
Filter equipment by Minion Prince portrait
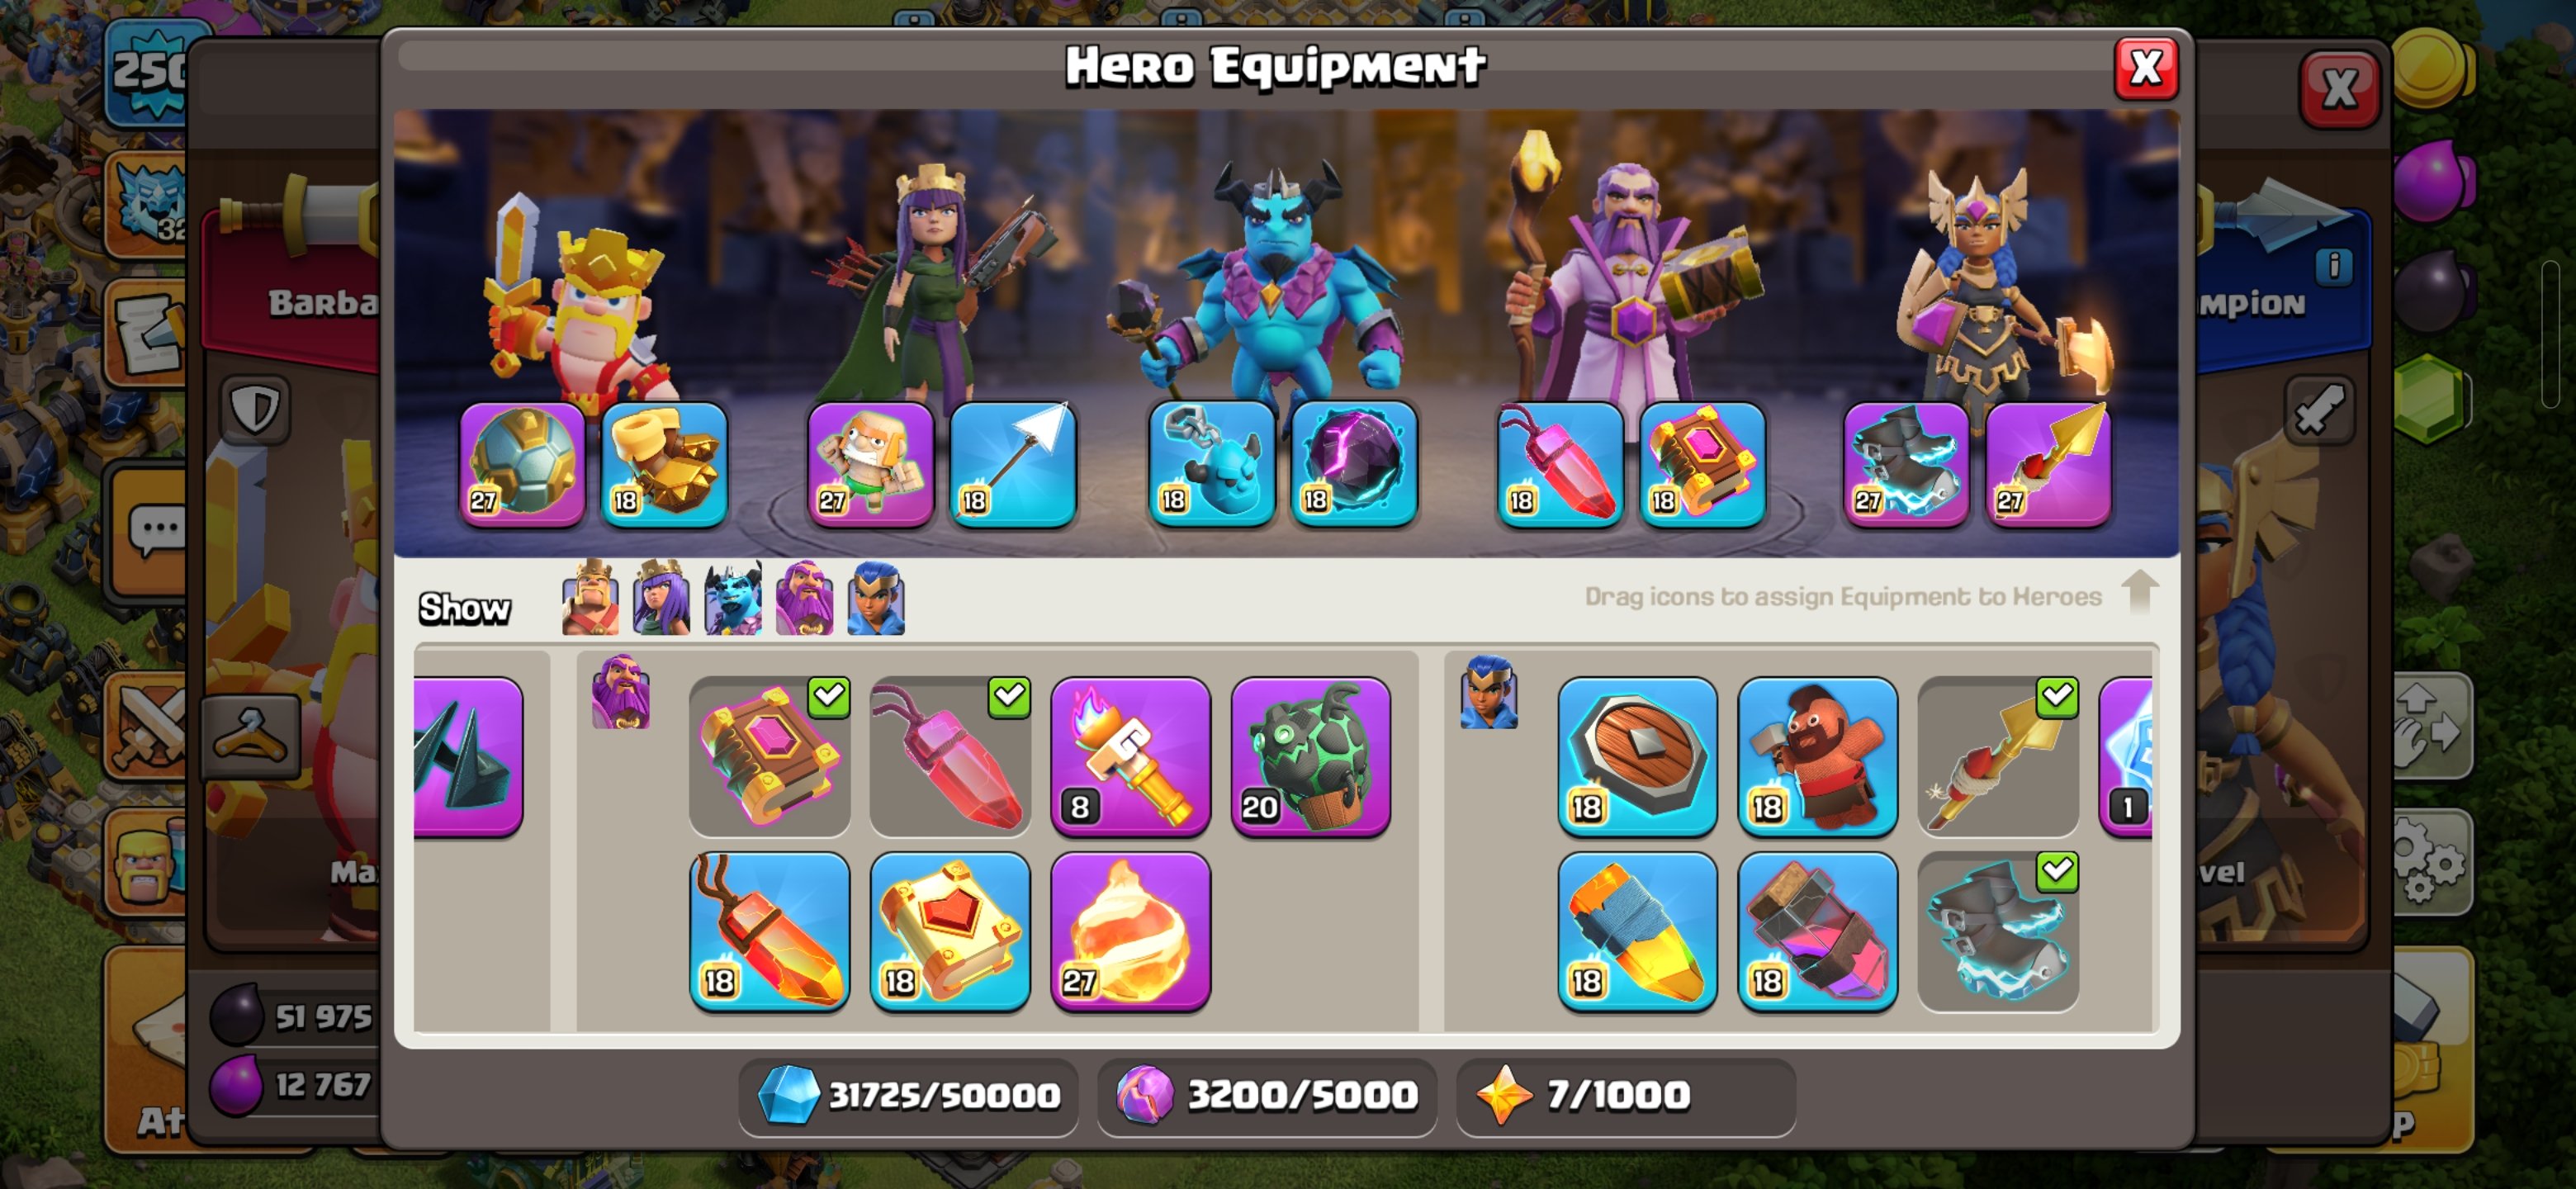[x=733, y=598]
